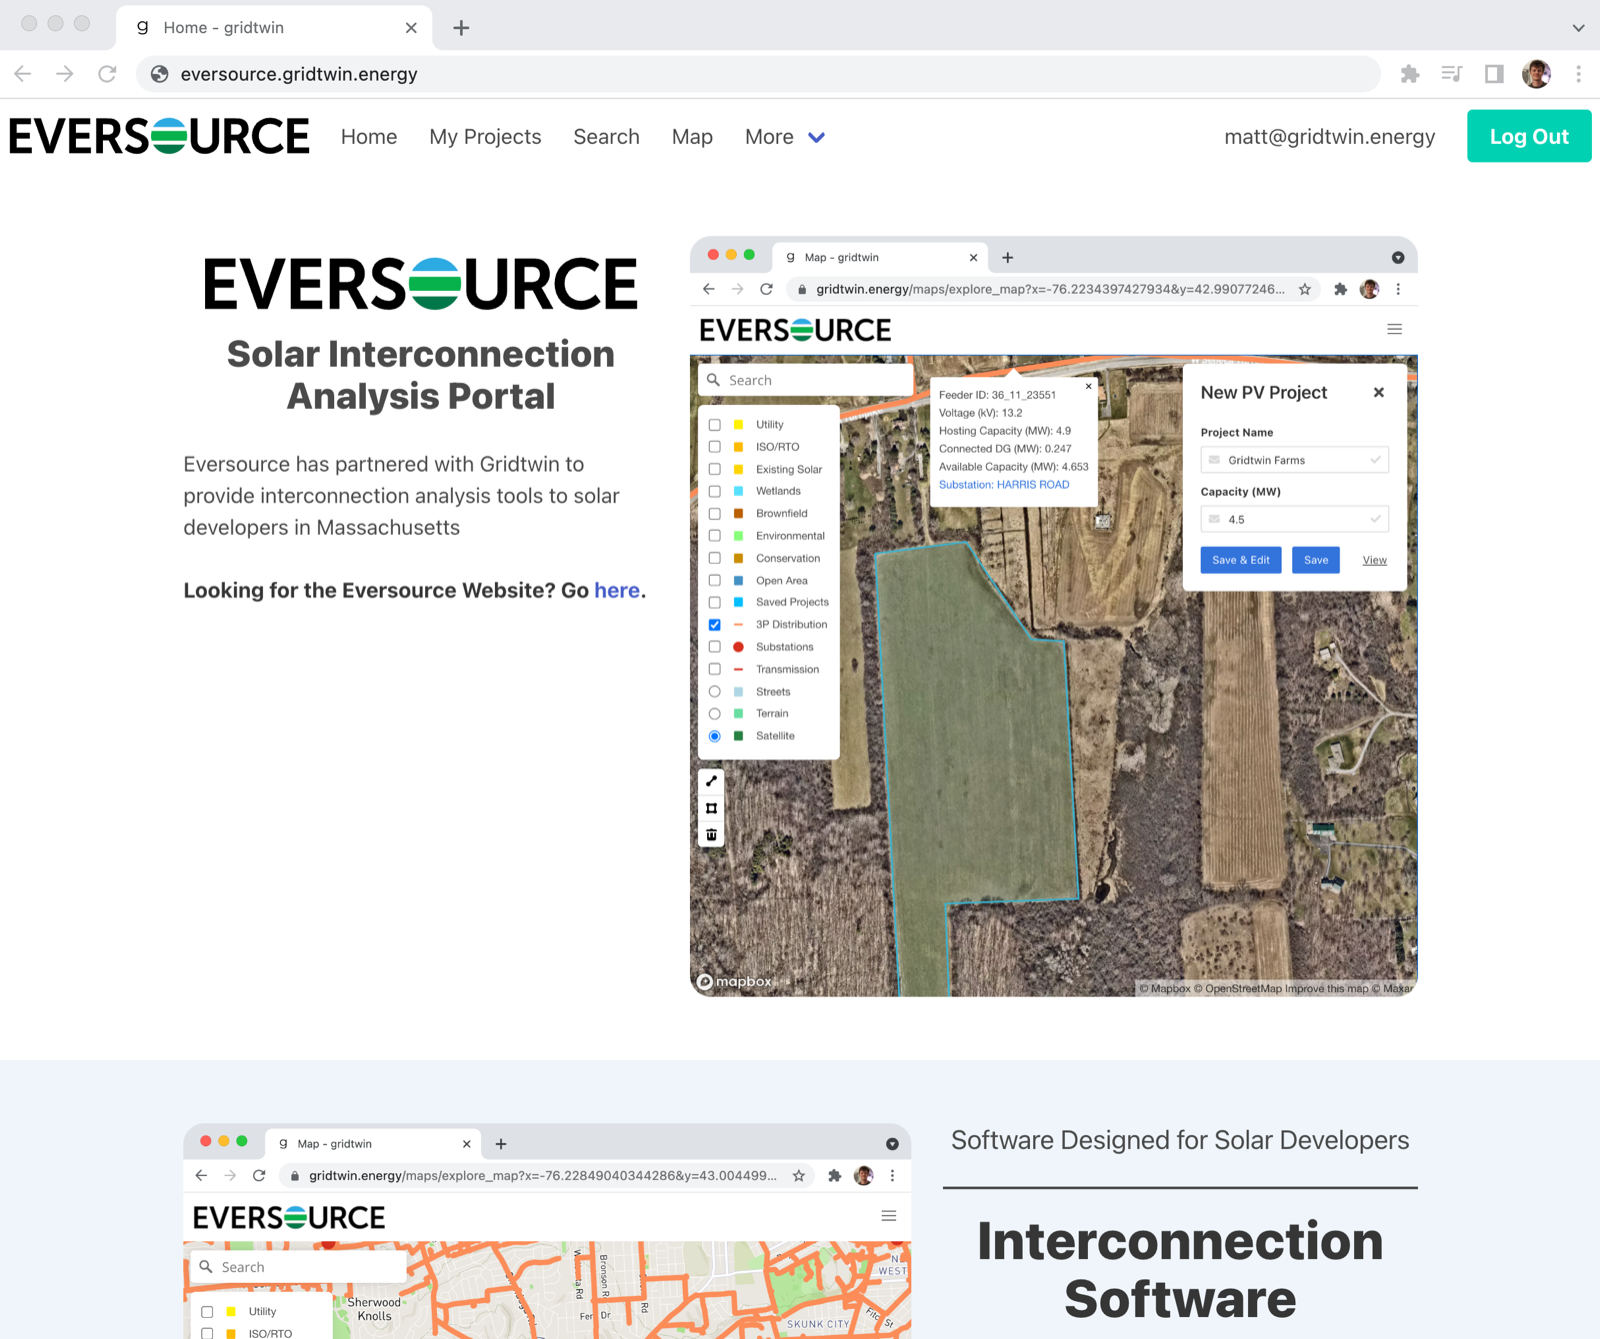Click the hamburger menu in lower screenshot

pyautogui.click(x=888, y=1216)
